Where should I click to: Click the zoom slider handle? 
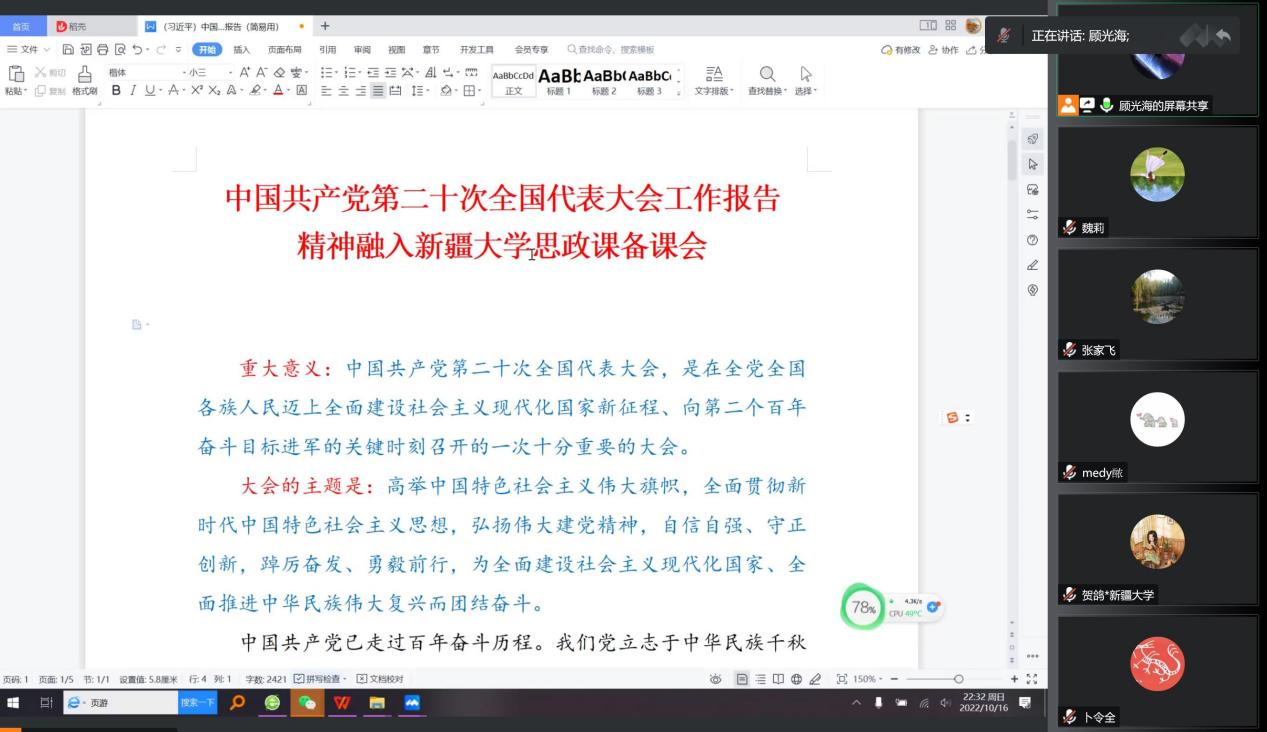[x=958, y=679]
